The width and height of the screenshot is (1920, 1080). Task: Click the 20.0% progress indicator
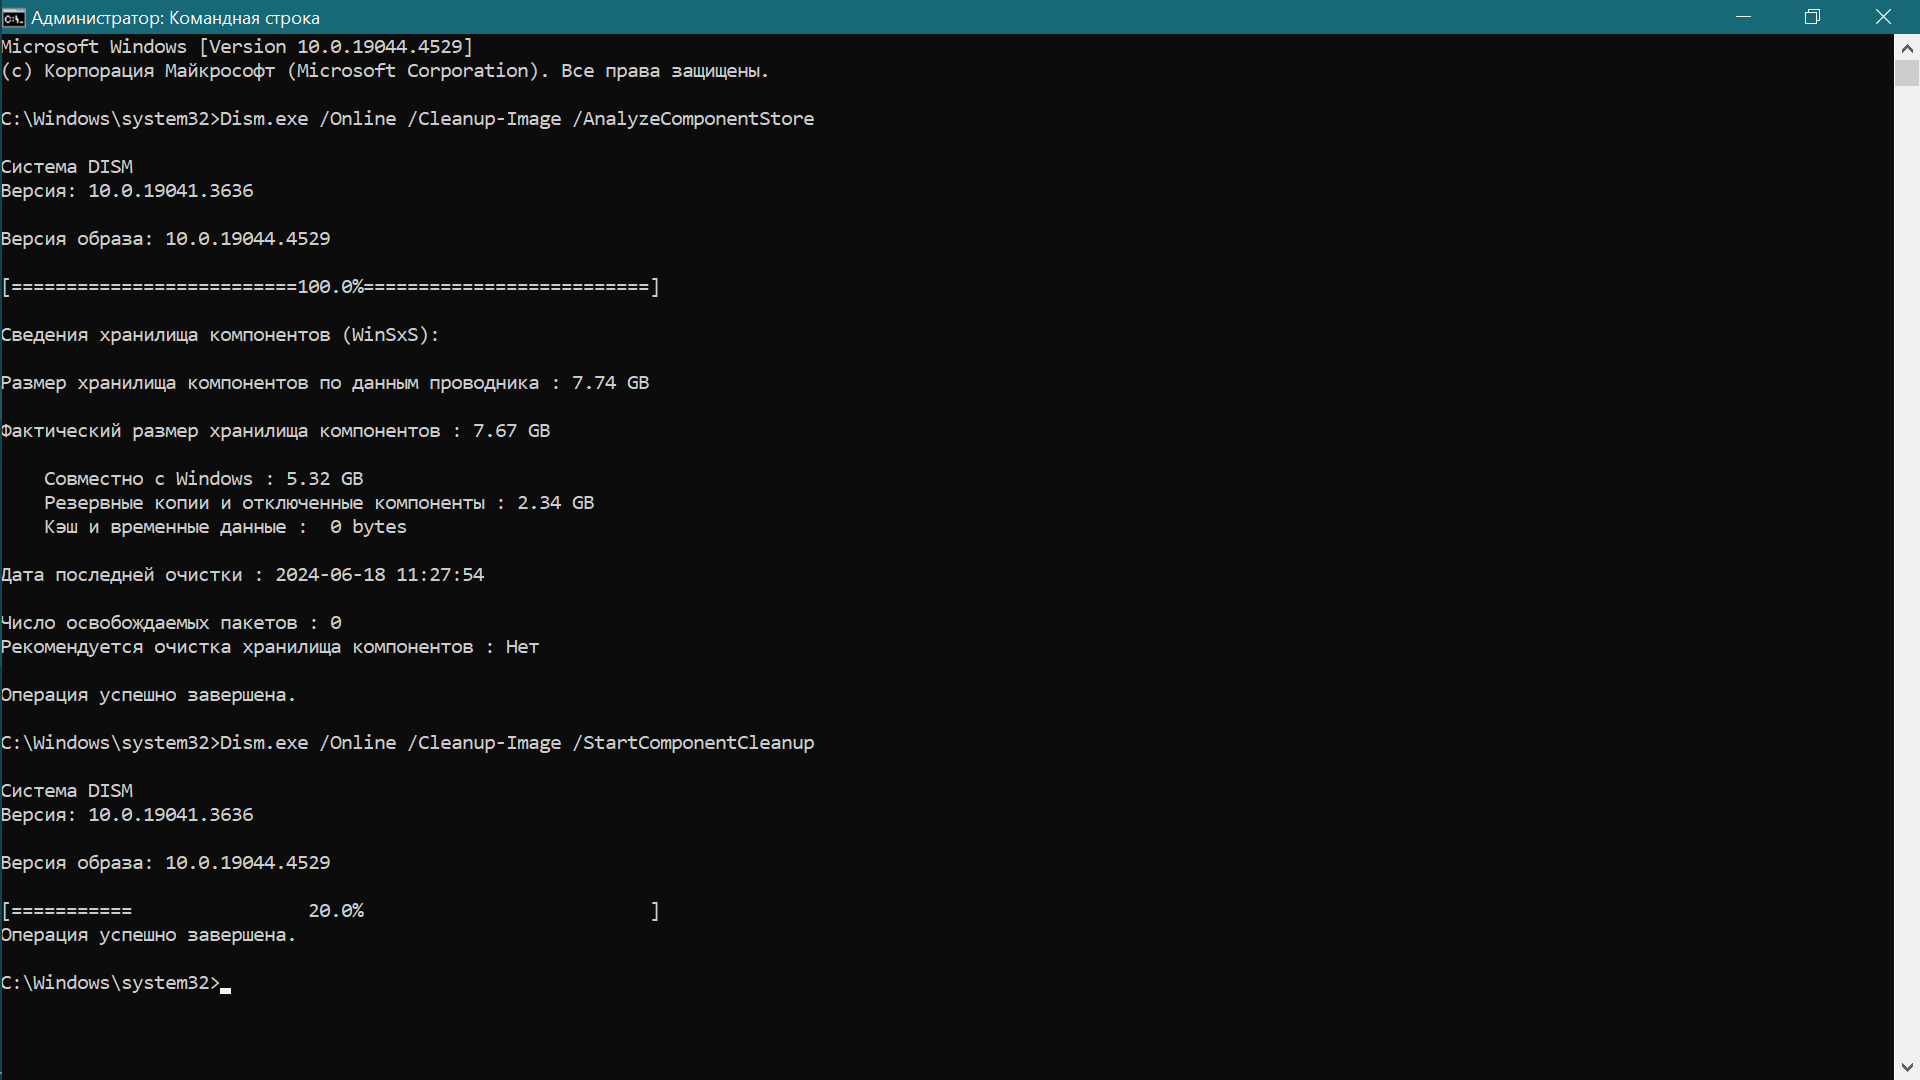(x=336, y=911)
